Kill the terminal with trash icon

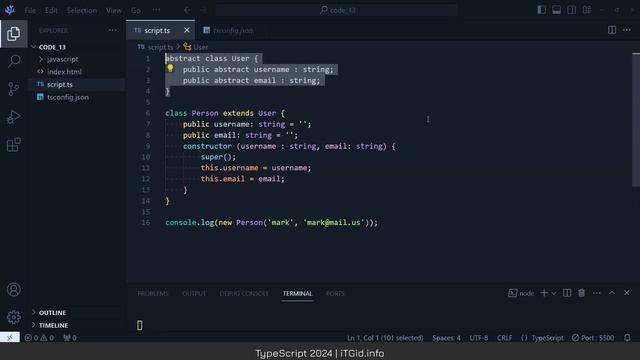(x=582, y=293)
